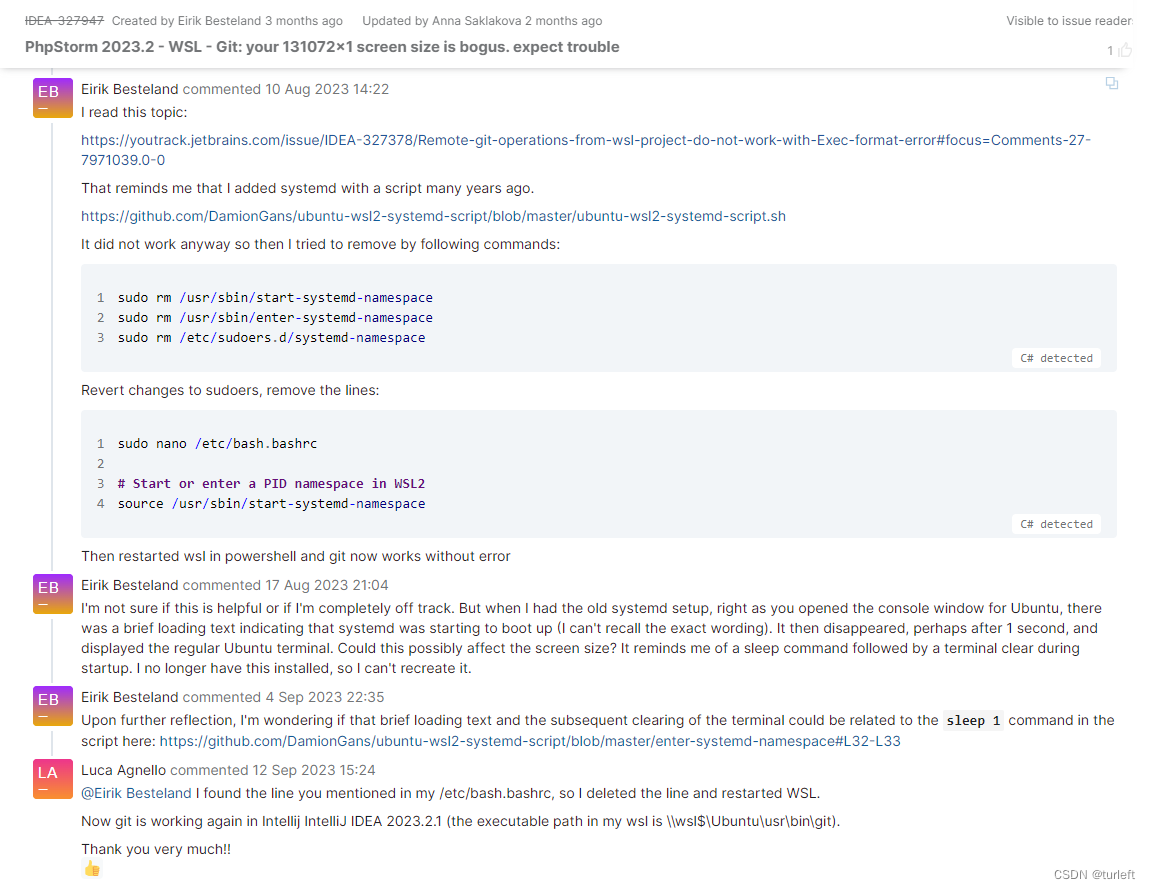Click the thumbs-up vote icon by issue title
The width and height of the screenshot is (1151, 889).
(x=1125, y=50)
